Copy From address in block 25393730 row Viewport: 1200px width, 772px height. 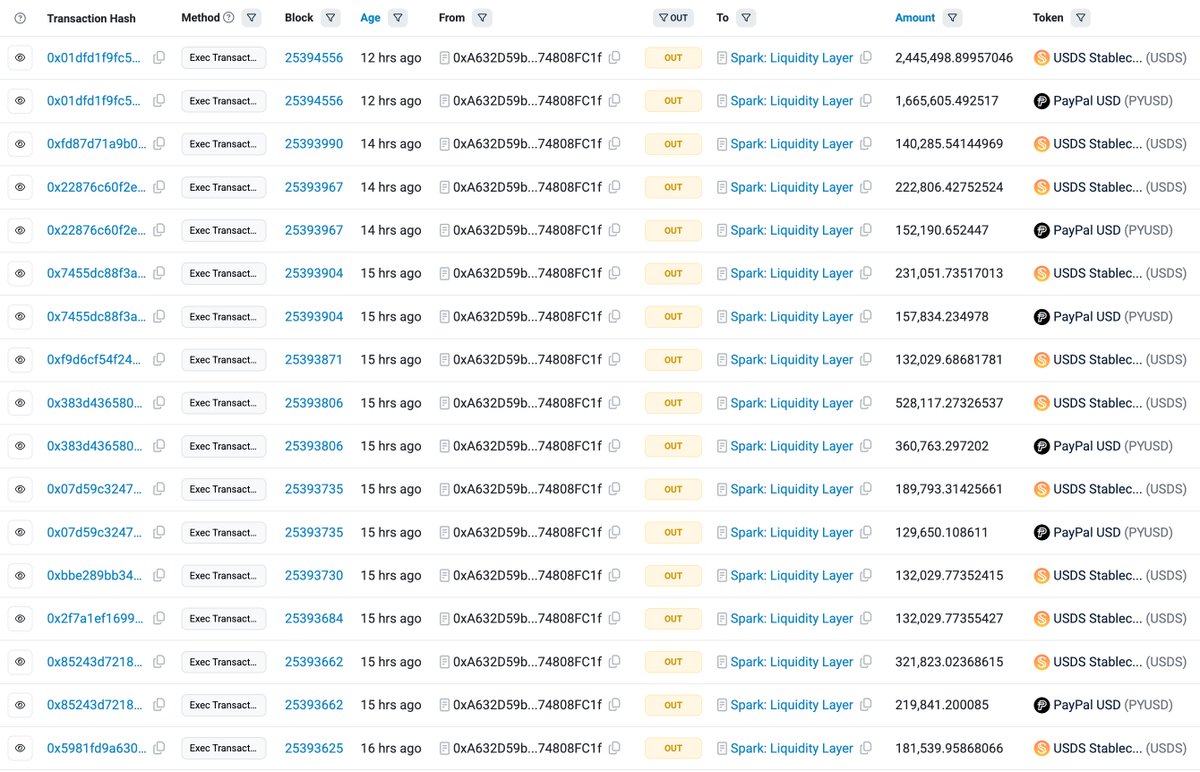coord(615,576)
